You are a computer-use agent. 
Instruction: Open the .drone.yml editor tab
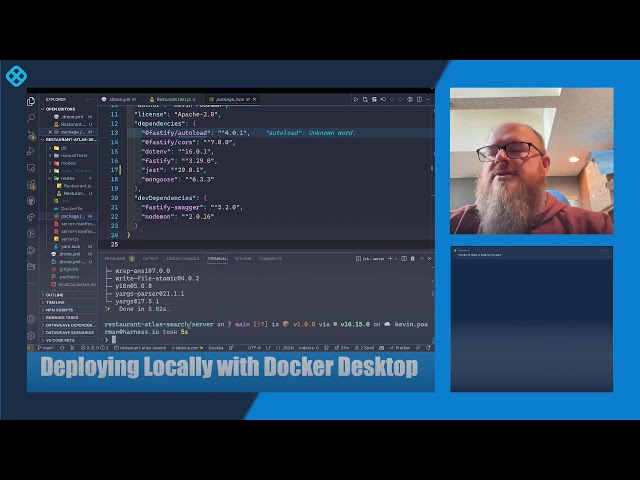(x=119, y=99)
